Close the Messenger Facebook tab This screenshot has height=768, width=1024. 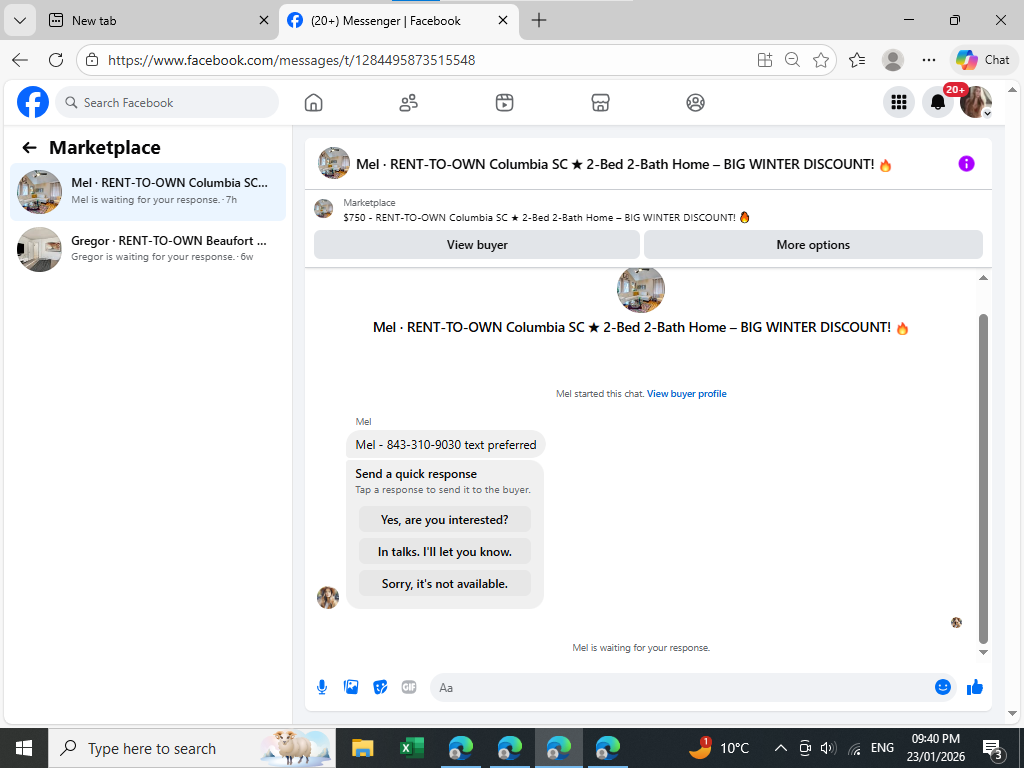(x=503, y=20)
